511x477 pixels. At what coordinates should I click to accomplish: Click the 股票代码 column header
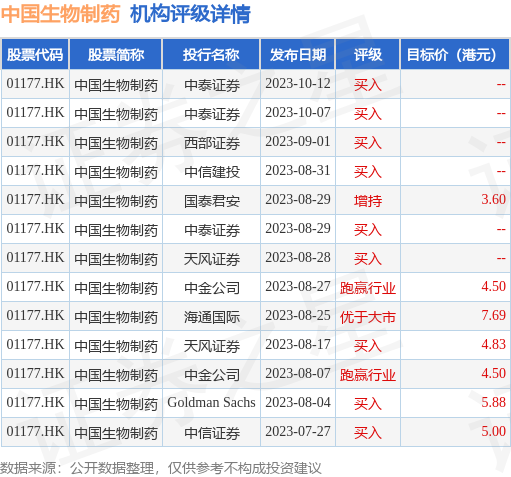point(35,54)
